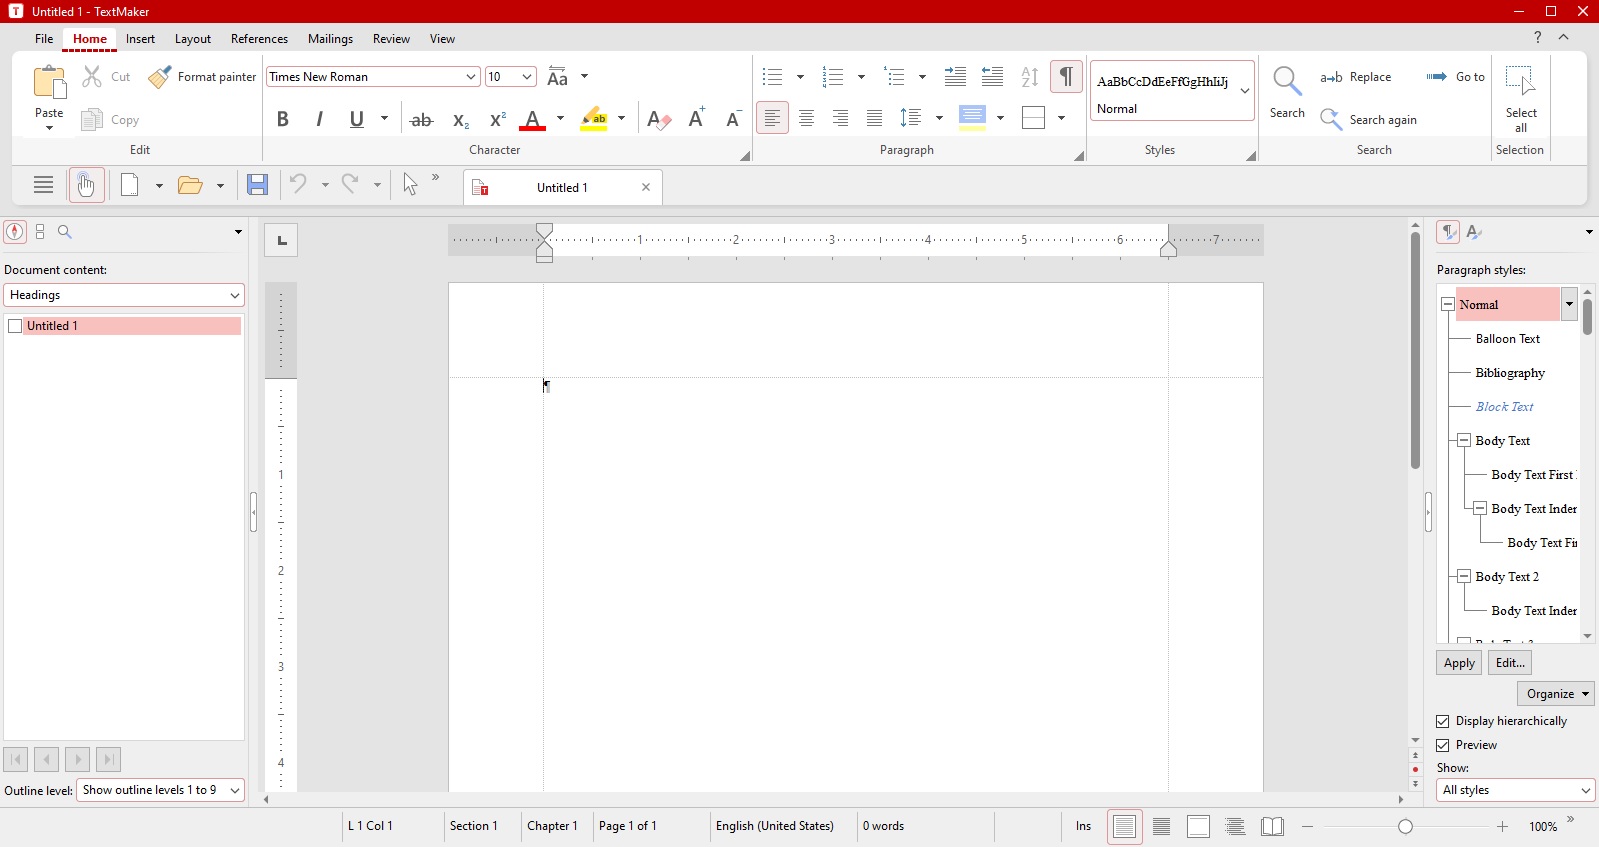Viewport: 1599px width, 847px height.
Task: Click the Edit... button for styles
Action: [1510, 663]
